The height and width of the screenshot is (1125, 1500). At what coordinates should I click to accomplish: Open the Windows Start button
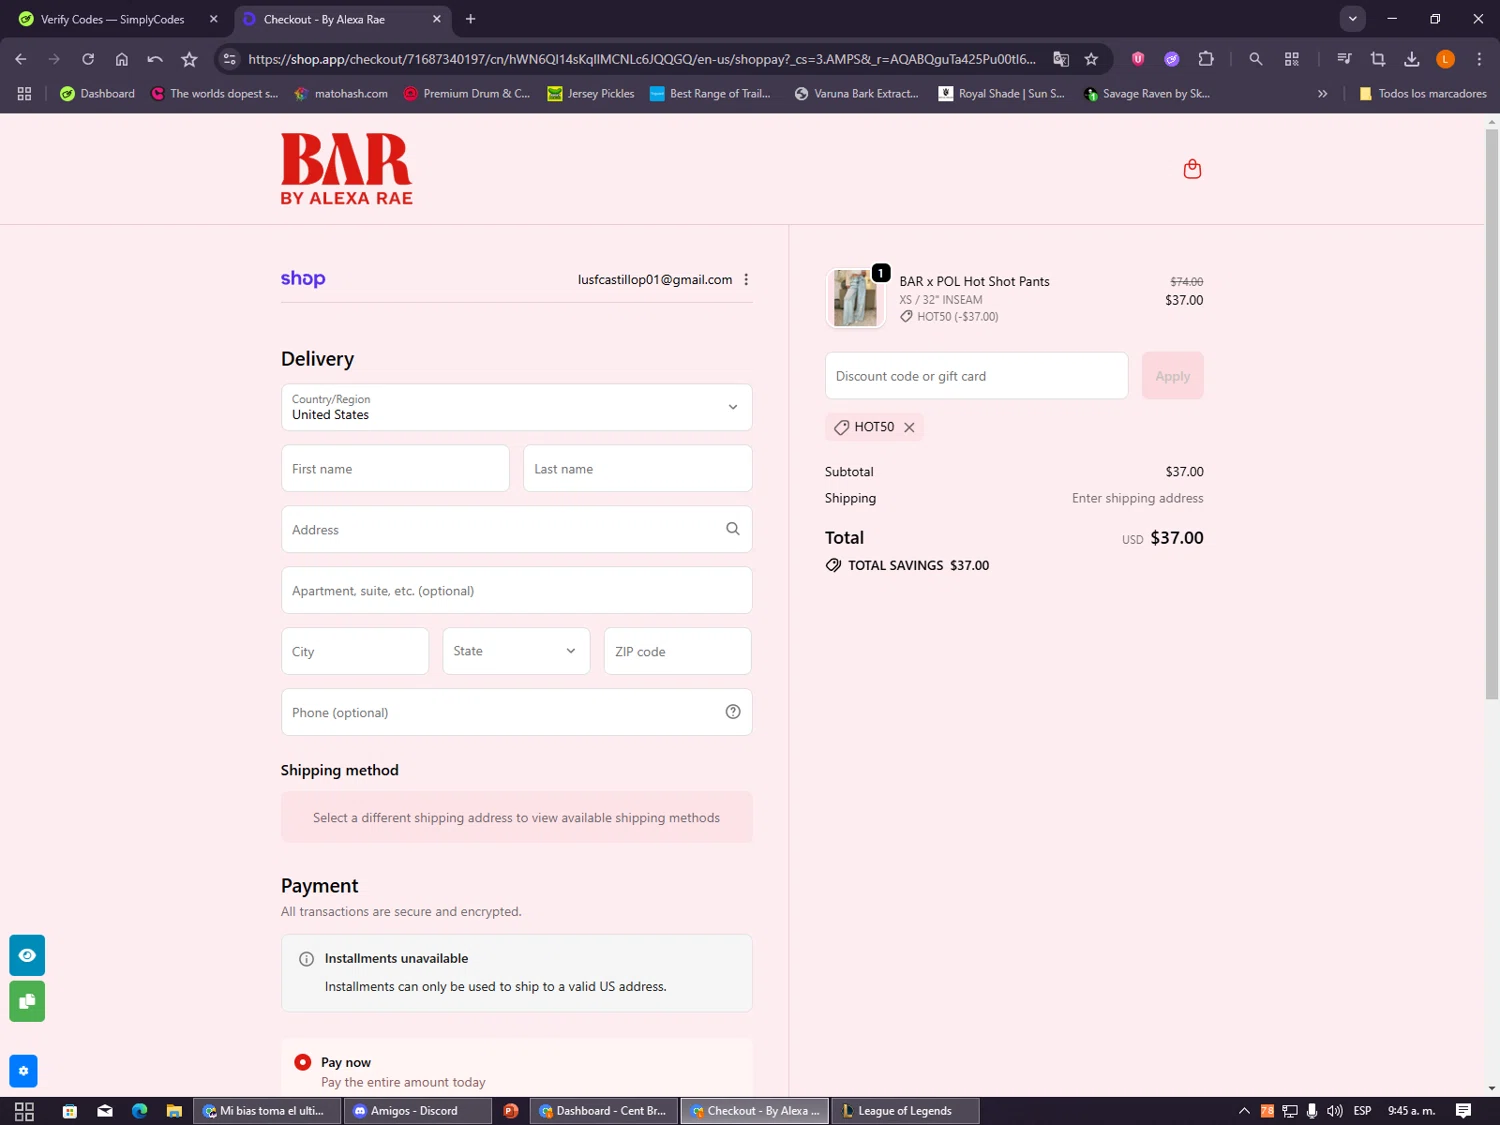click(24, 1111)
